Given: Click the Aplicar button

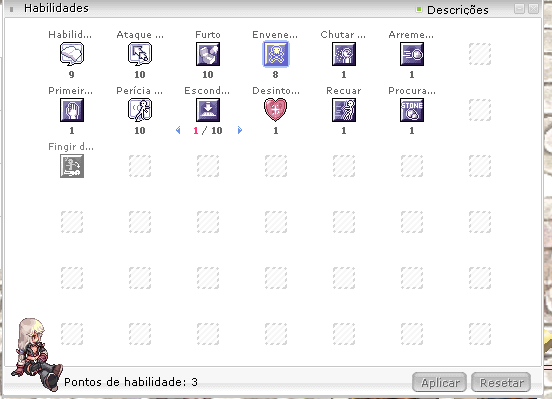Looking at the screenshot, I should click(x=439, y=382).
